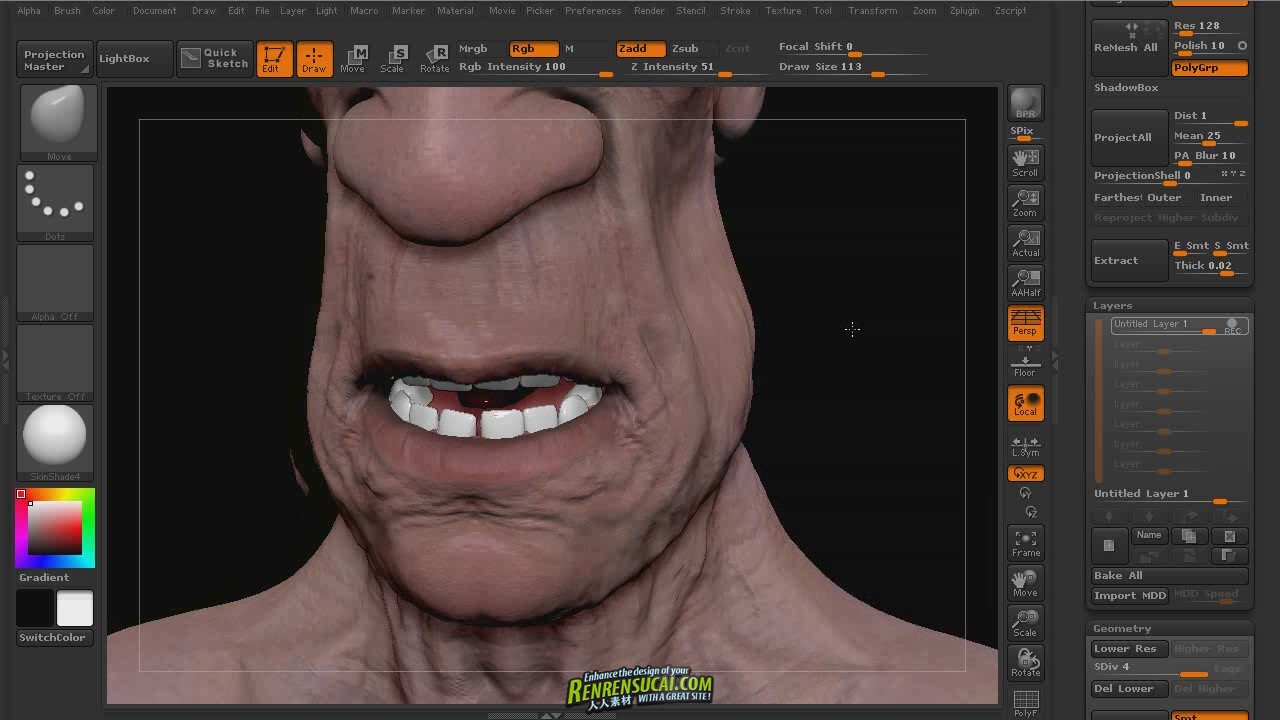Screen dimensions: 1280x720
Task: Expand the ShadowBox section
Action: point(1126,88)
